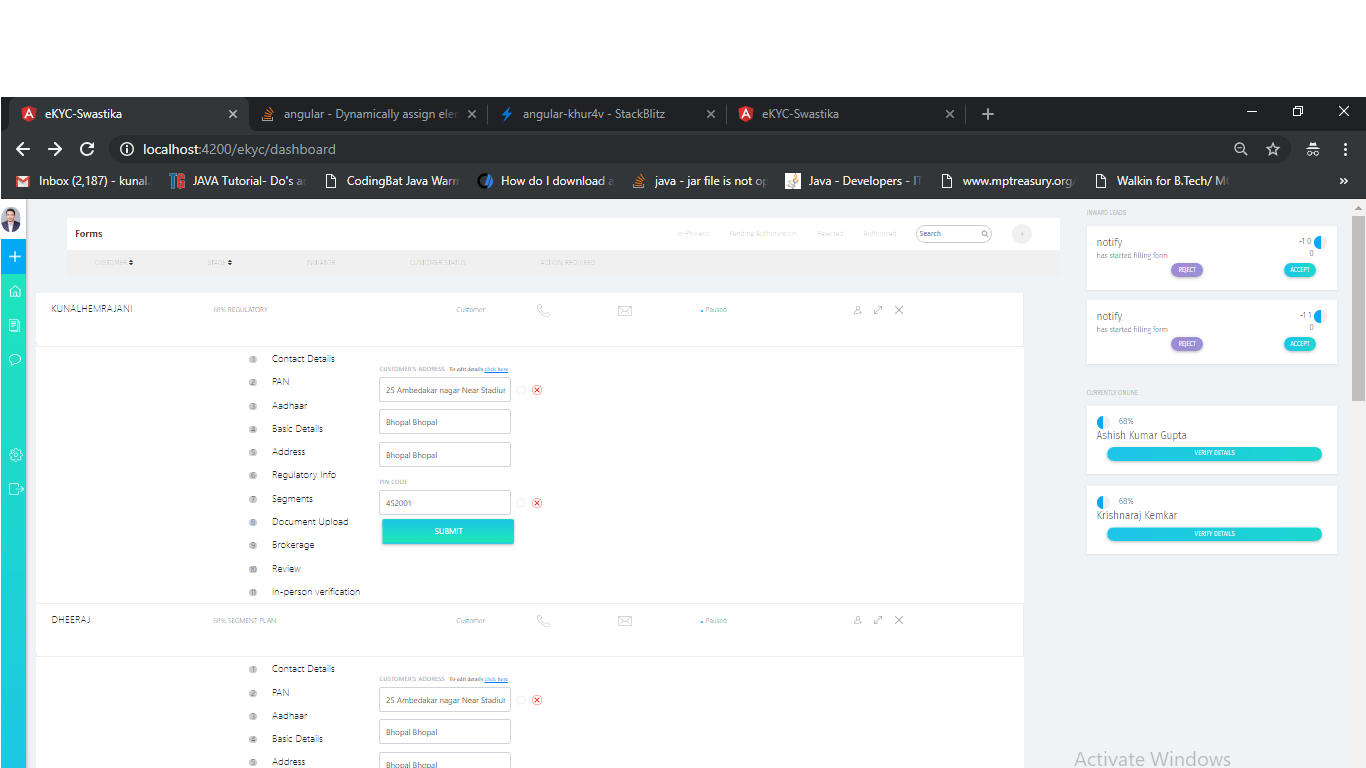Image resolution: width=1366 pixels, height=768 pixels.
Task: Expand the KUNALHEMRAJANI row with the arrows icon
Action: point(878,310)
